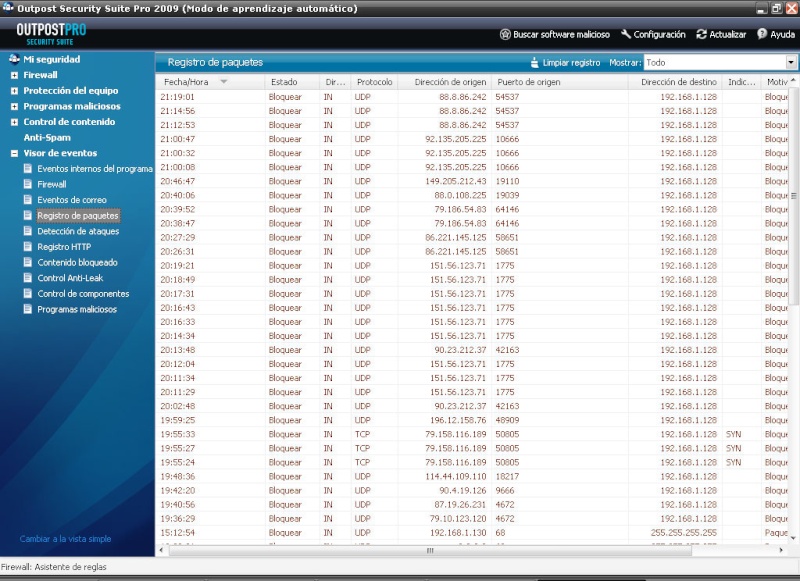Sort by the Estado column header
Image resolution: width=800 pixels, height=581 pixels.
(292, 82)
